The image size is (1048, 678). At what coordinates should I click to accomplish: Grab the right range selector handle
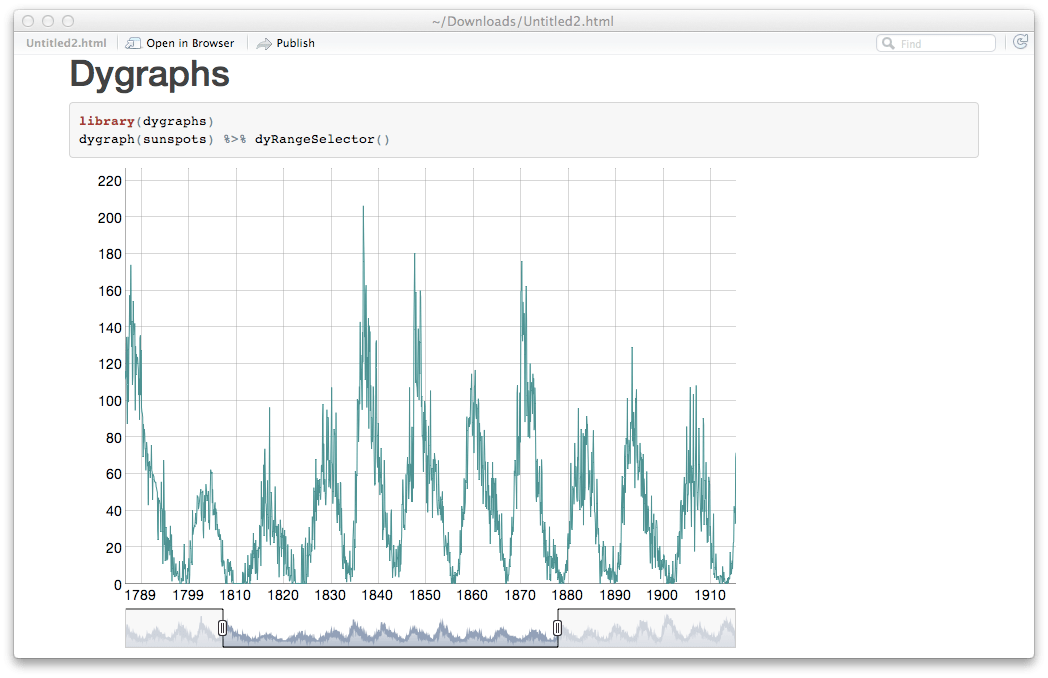point(557,628)
